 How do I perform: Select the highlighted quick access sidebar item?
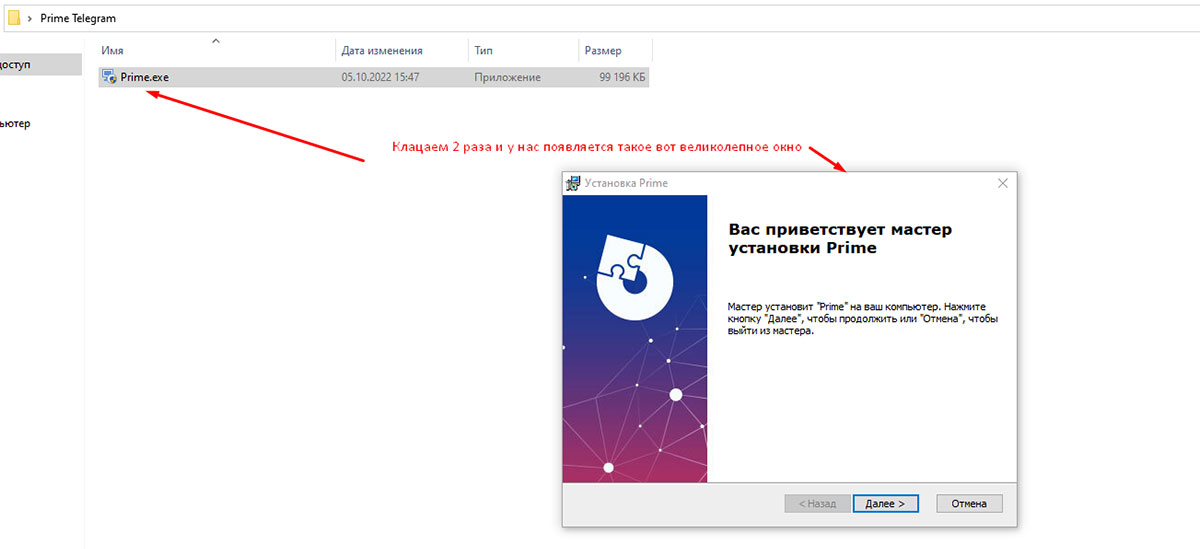click(x=30, y=64)
